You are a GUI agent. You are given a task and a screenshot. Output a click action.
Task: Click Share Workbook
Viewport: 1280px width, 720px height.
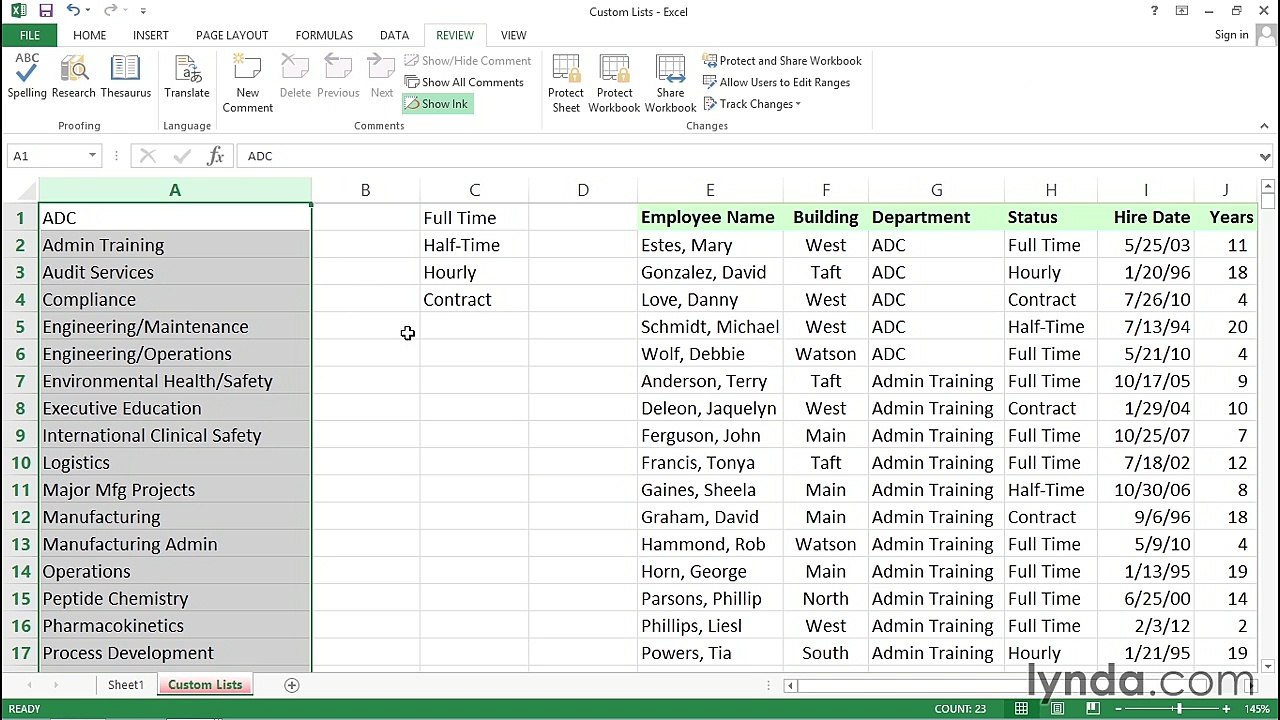[x=670, y=84]
